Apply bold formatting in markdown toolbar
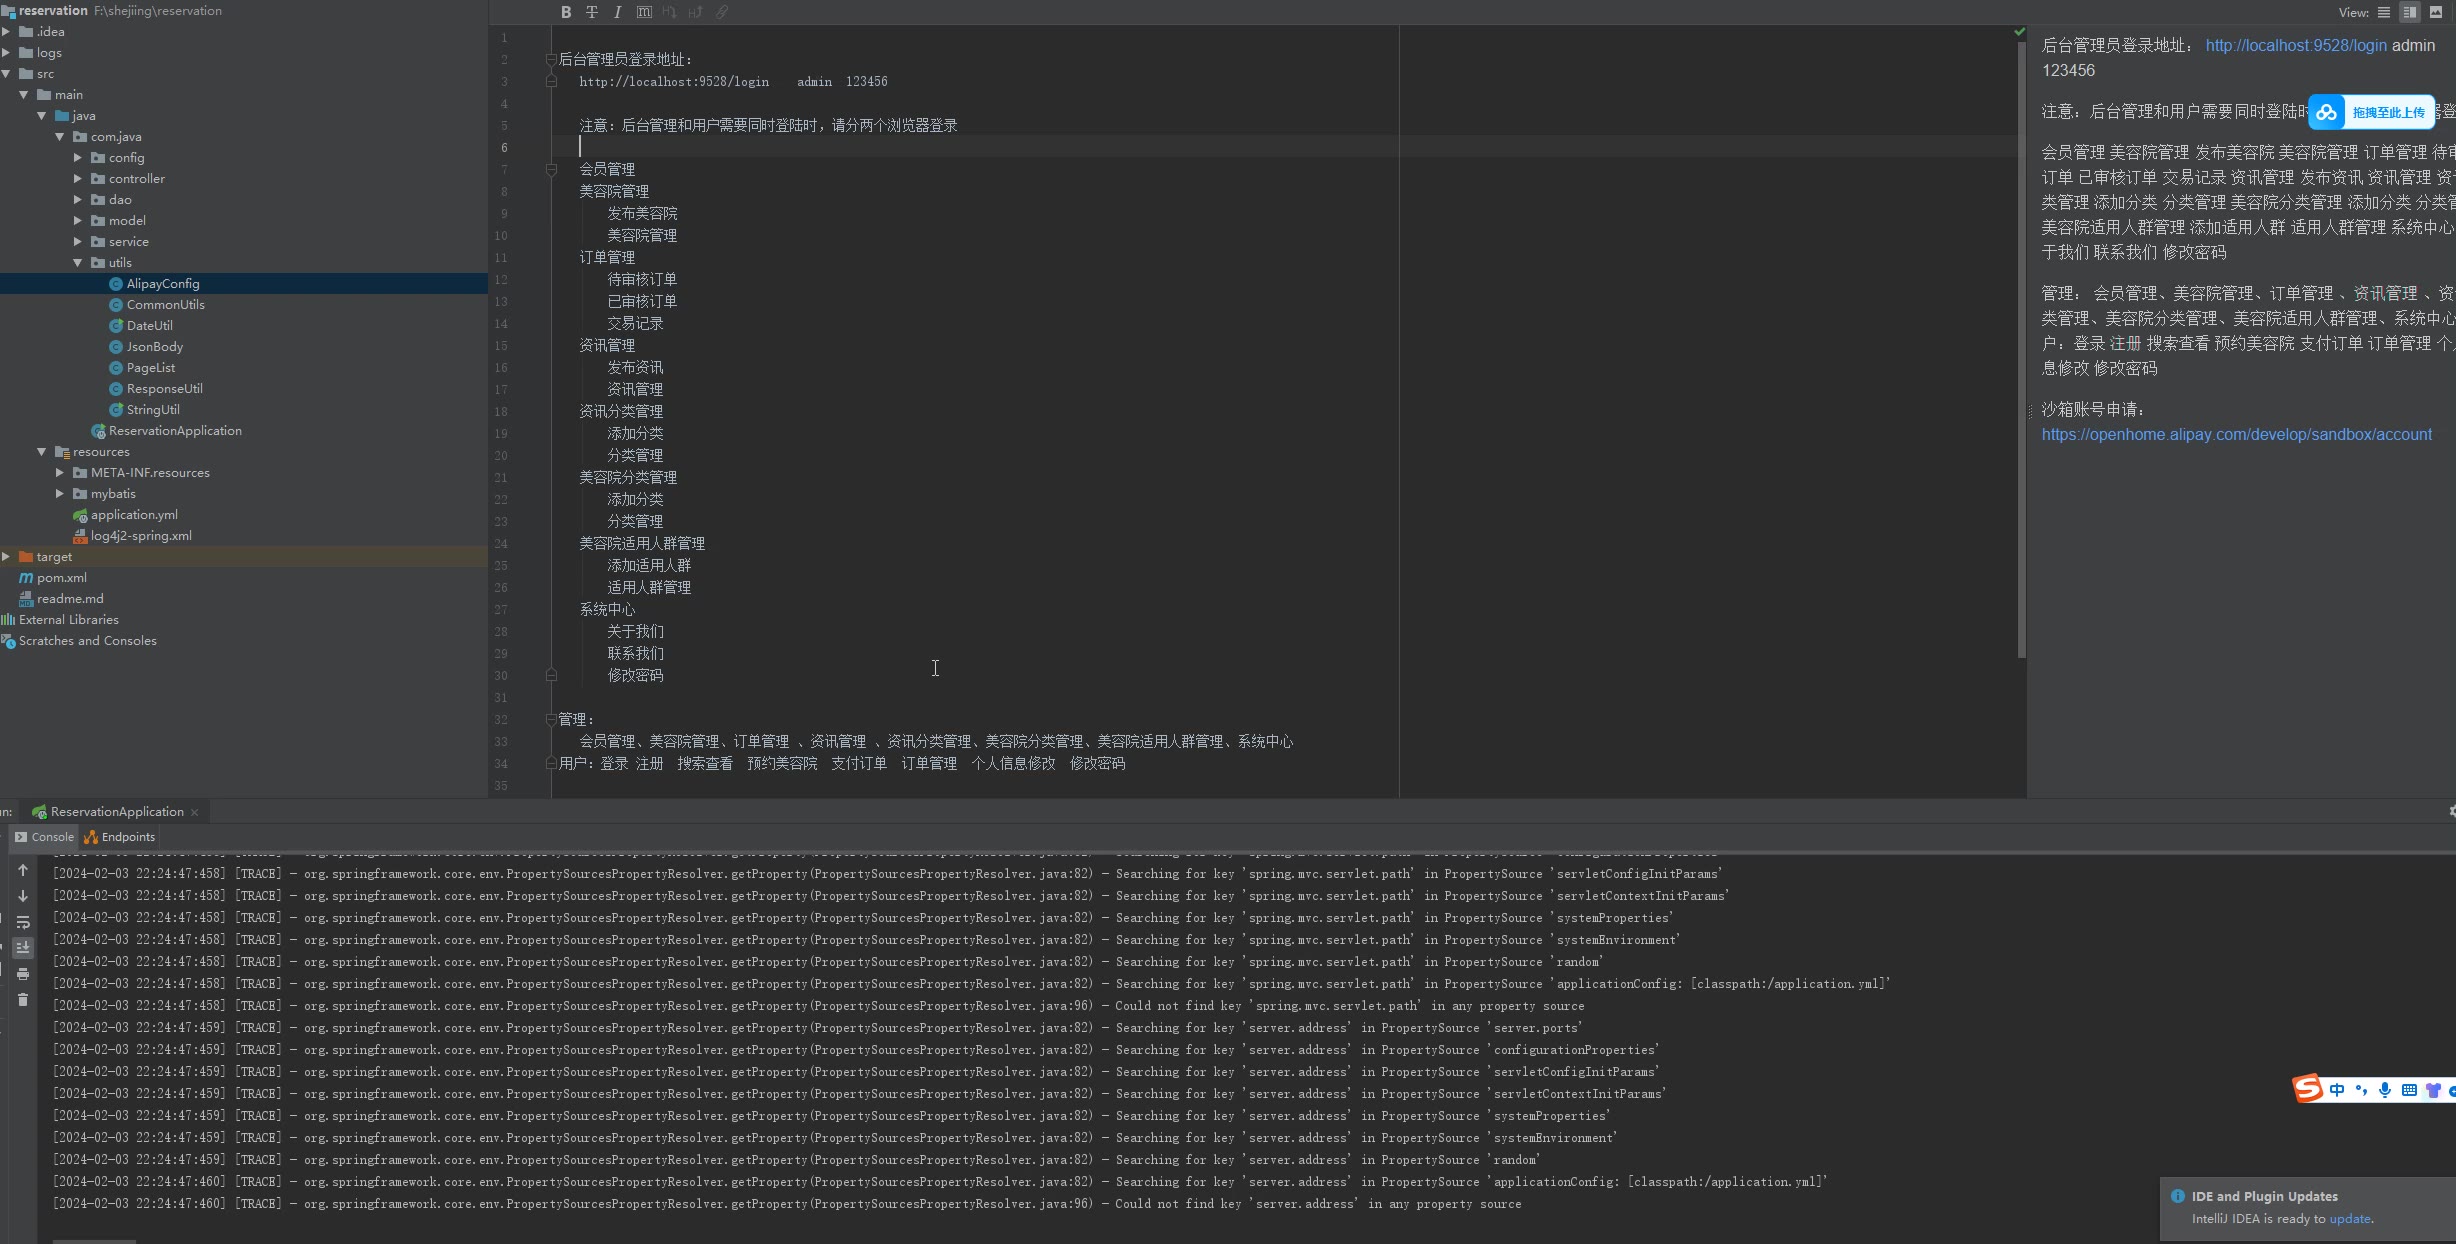This screenshot has height=1244, width=2456. (x=566, y=12)
